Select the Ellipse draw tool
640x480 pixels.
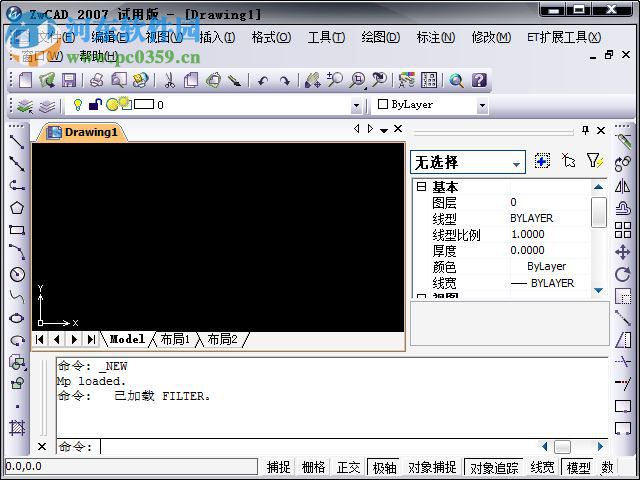(x=17, y=318)
